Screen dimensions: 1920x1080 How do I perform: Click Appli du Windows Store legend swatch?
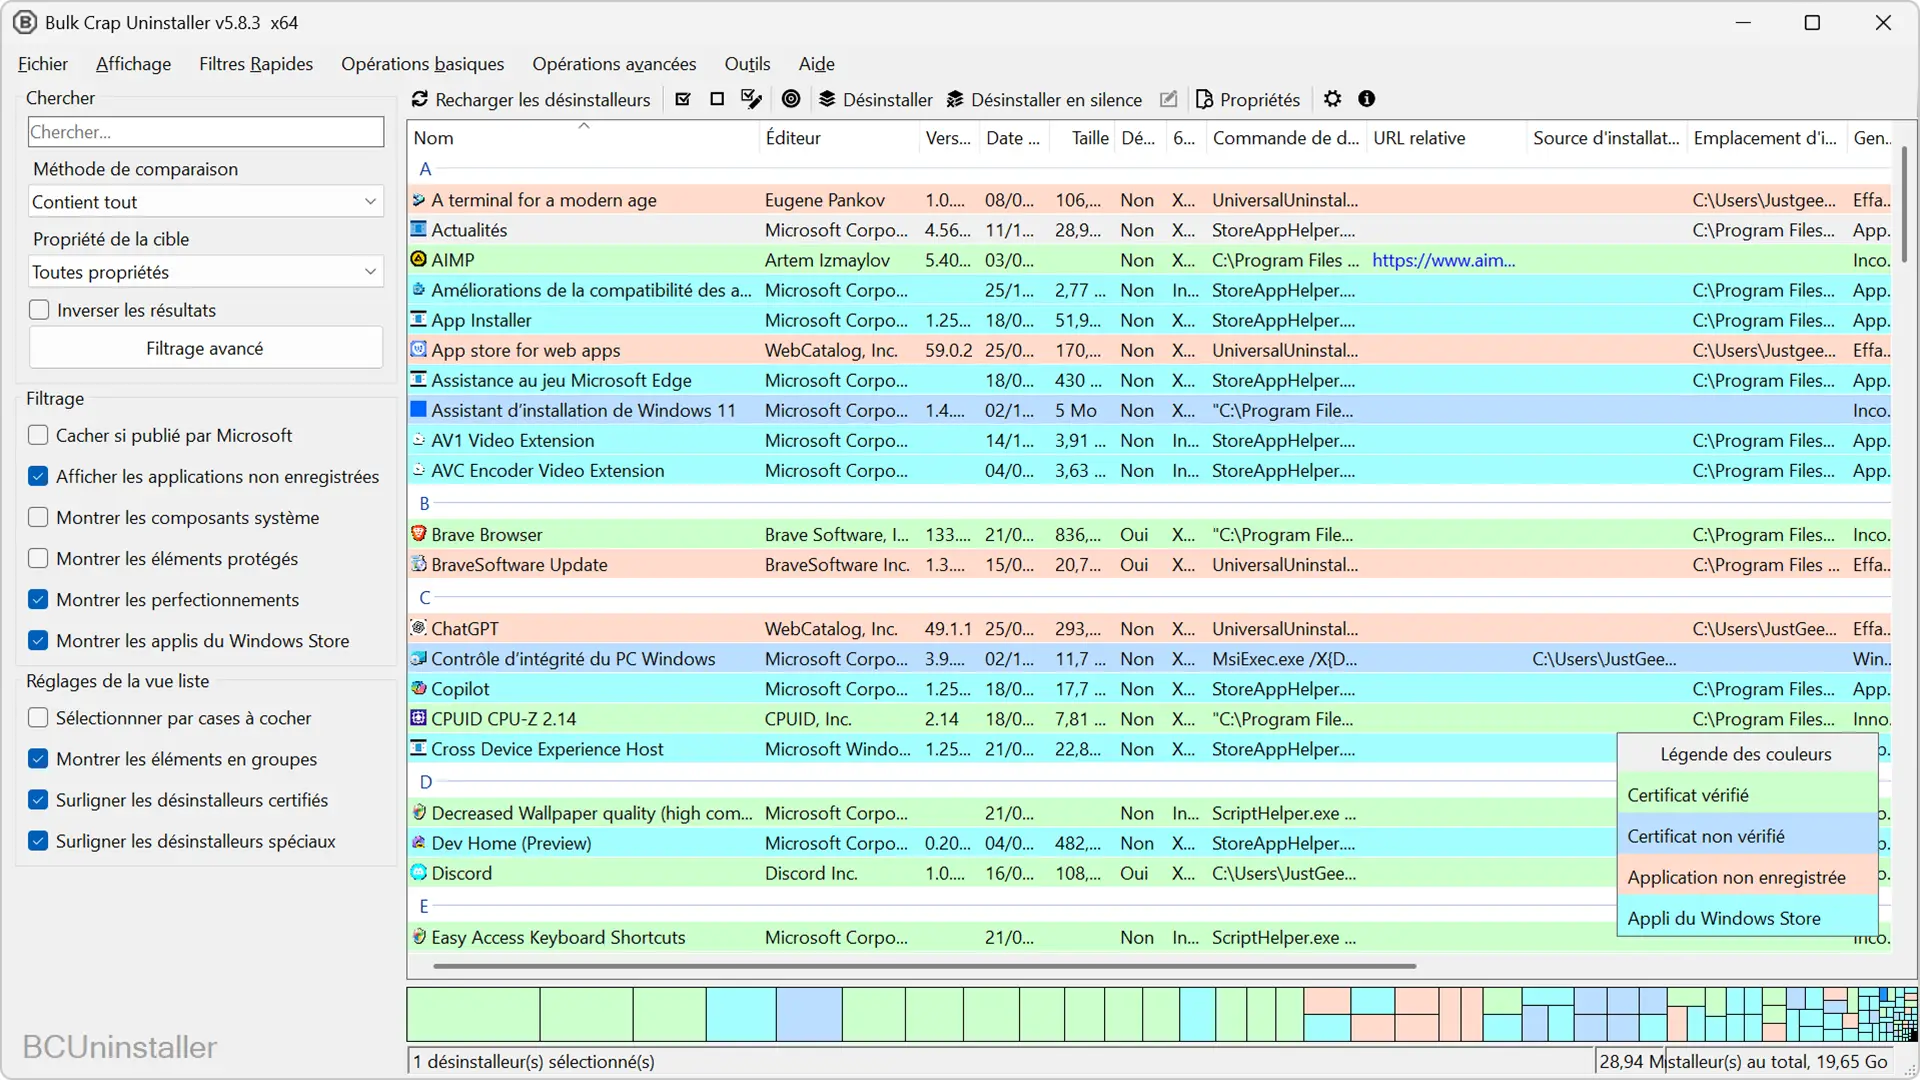point(1747,918)
